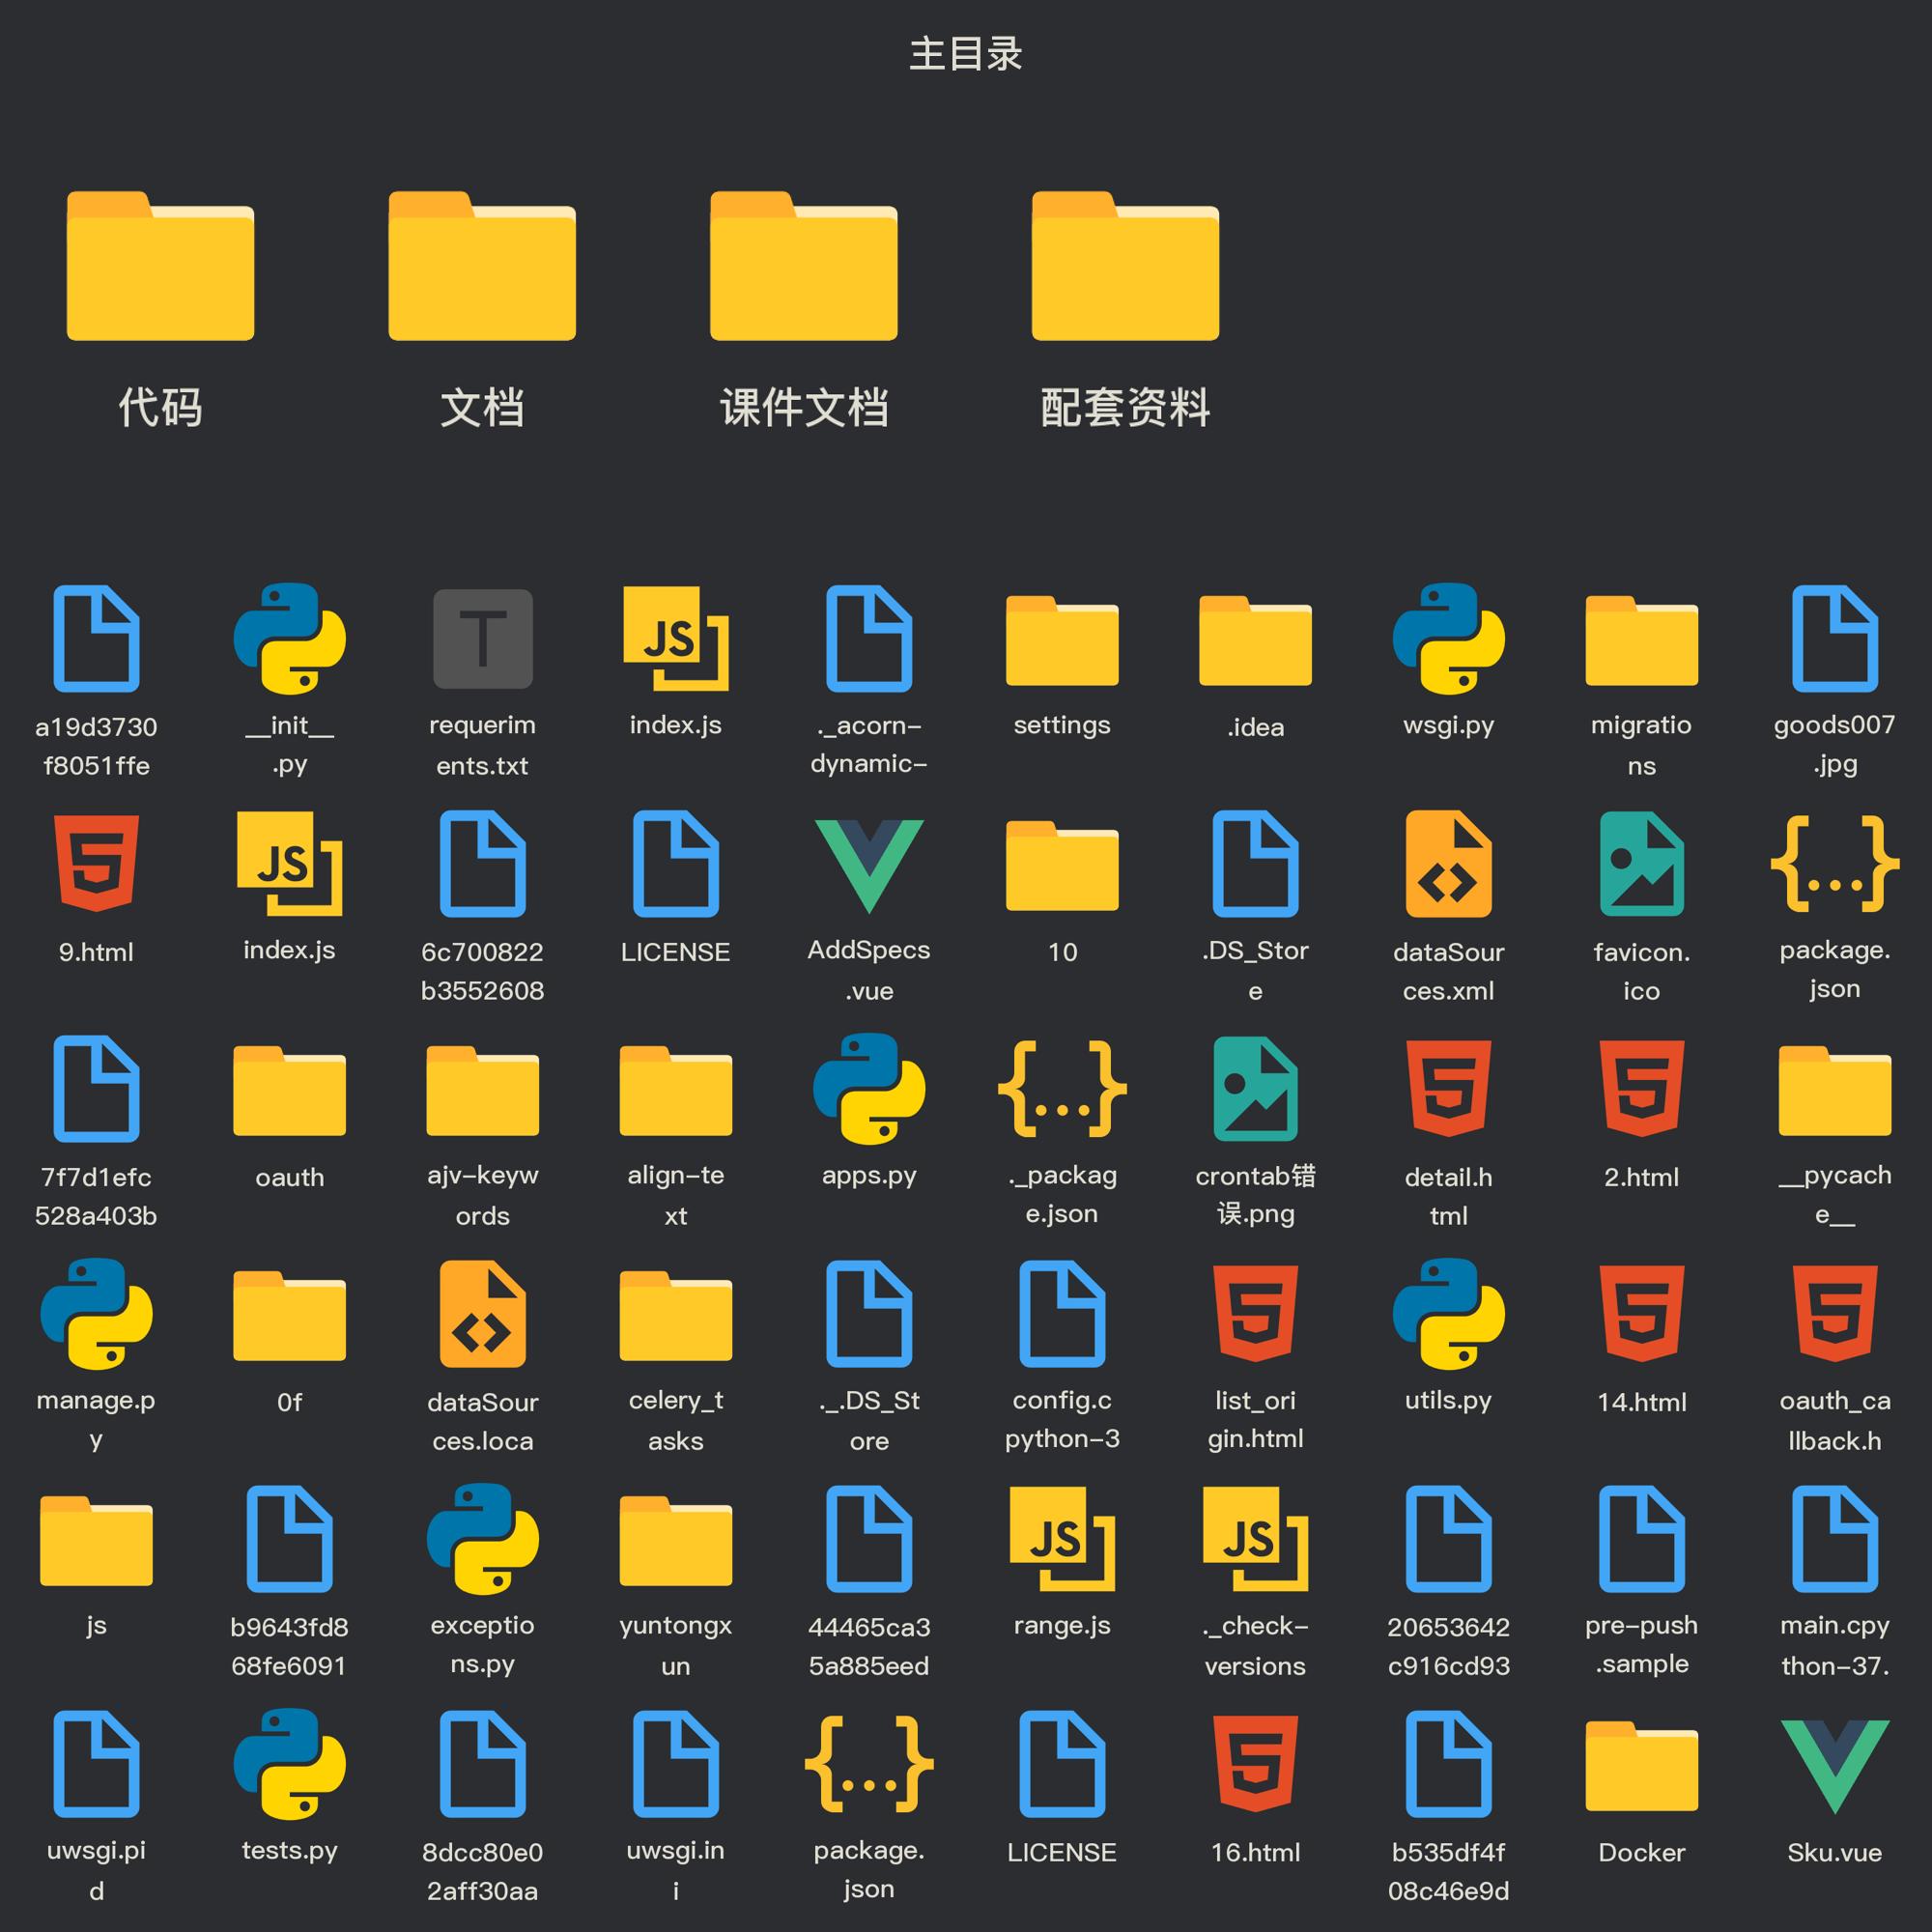Select the Sku.vue Vue icon
Viewport: 1932px width, 1932px height.
tap(1835, 1766)
